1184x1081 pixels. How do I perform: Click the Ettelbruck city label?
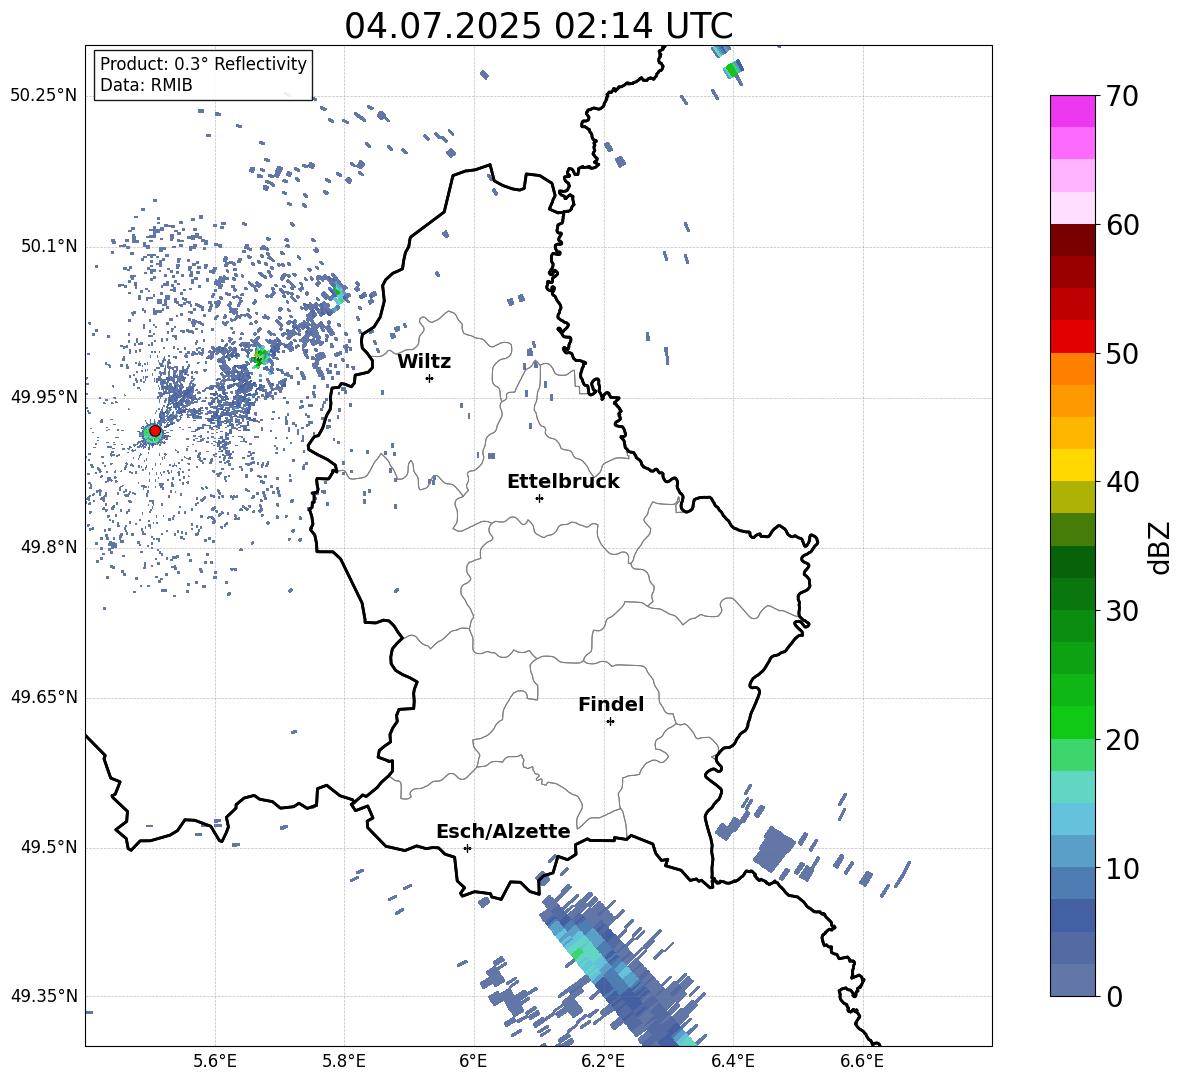click(x=563, y=482)
